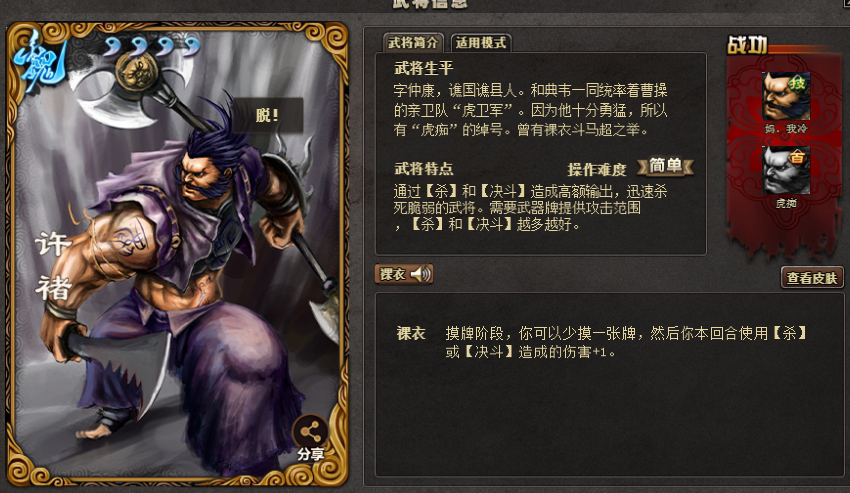Play the 裸衣 skill voice speaker icon

(421, 274)
